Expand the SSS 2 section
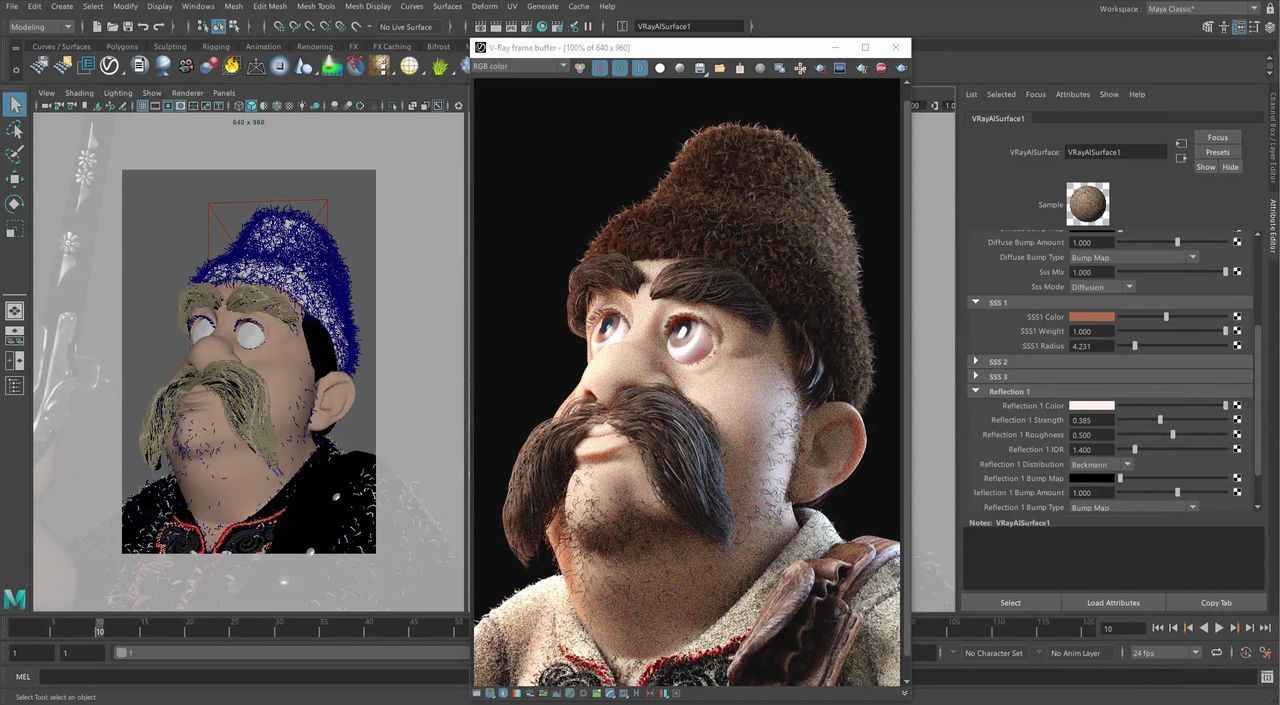The height and width of the screenshot is (705, 1280). pos(976,362)
